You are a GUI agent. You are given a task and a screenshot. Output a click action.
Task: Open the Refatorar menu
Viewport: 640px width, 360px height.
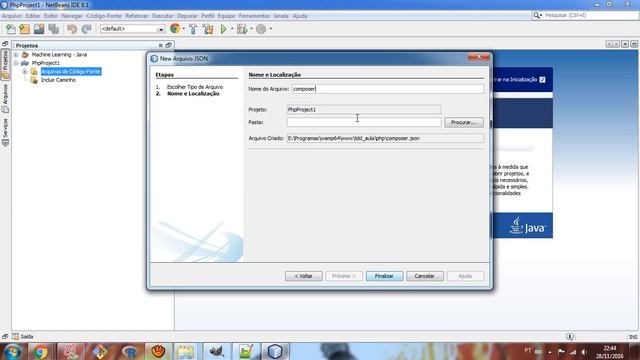(x=137, y=16)
